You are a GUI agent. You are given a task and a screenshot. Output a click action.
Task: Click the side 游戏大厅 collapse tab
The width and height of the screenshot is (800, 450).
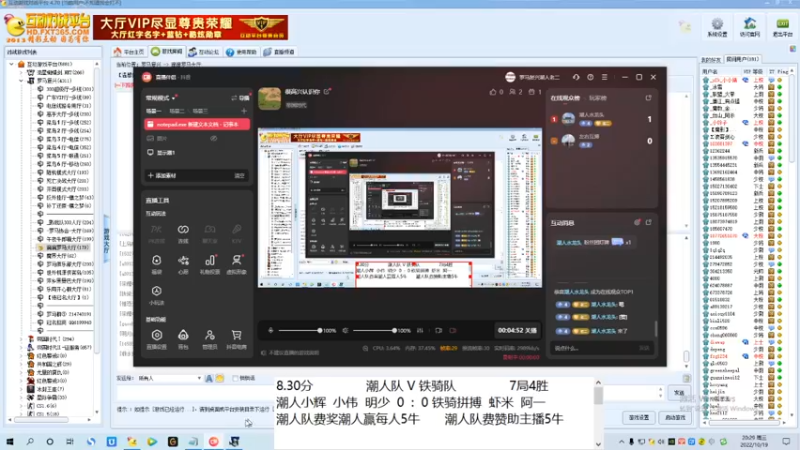(107, 239)
